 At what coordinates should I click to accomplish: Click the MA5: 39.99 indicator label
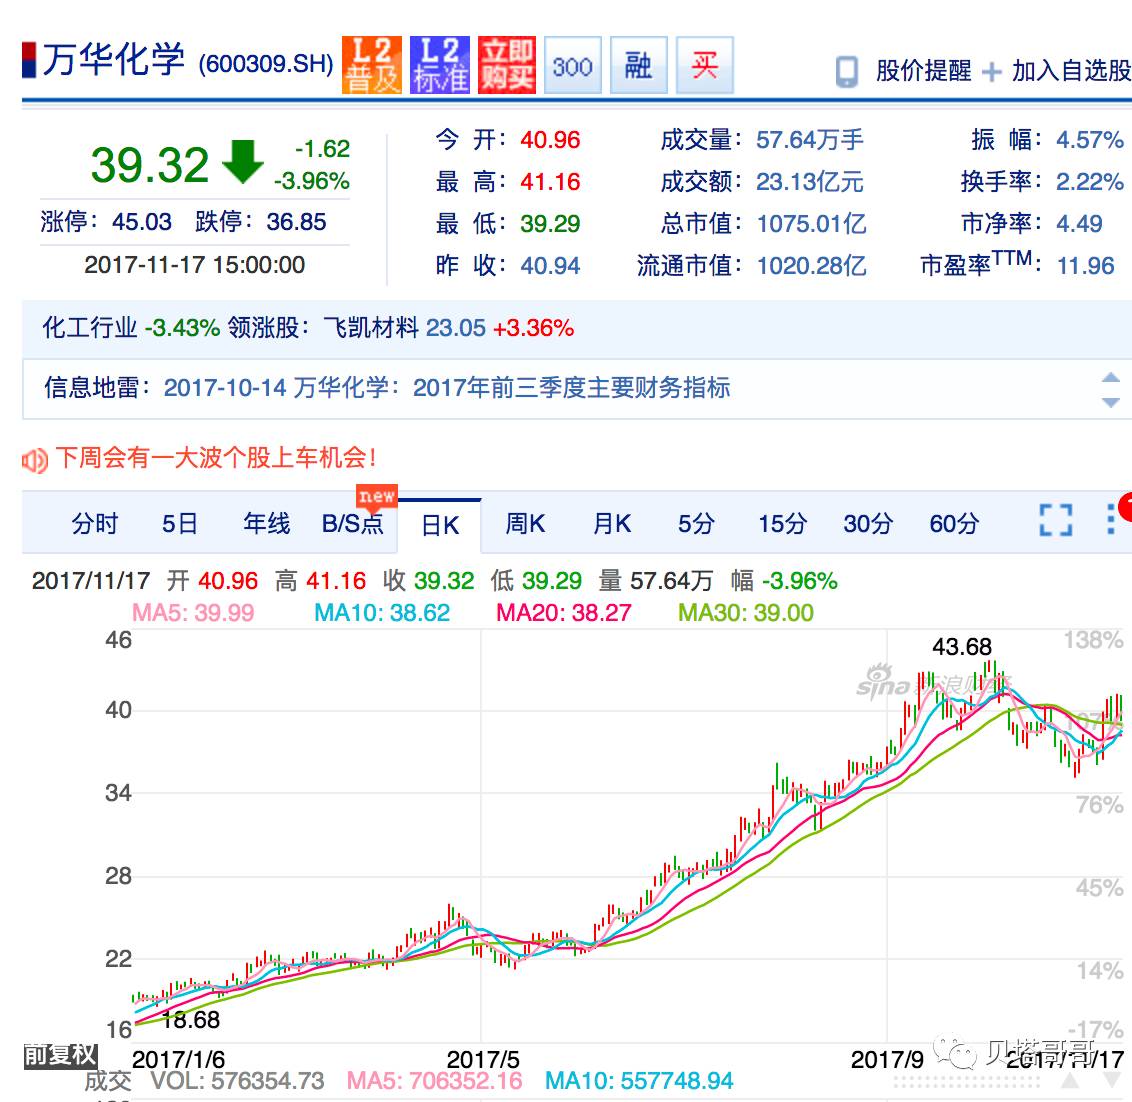193,613
